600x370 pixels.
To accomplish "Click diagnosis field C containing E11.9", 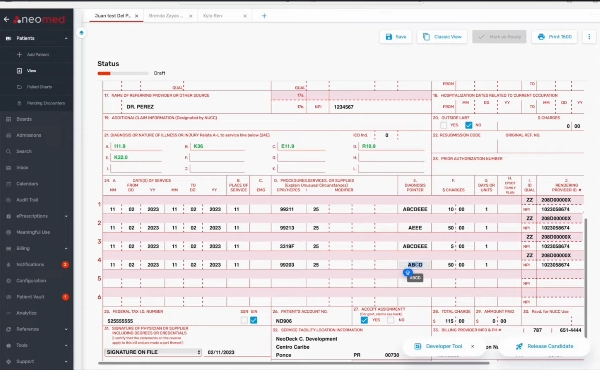I will [x=302, y=146].
